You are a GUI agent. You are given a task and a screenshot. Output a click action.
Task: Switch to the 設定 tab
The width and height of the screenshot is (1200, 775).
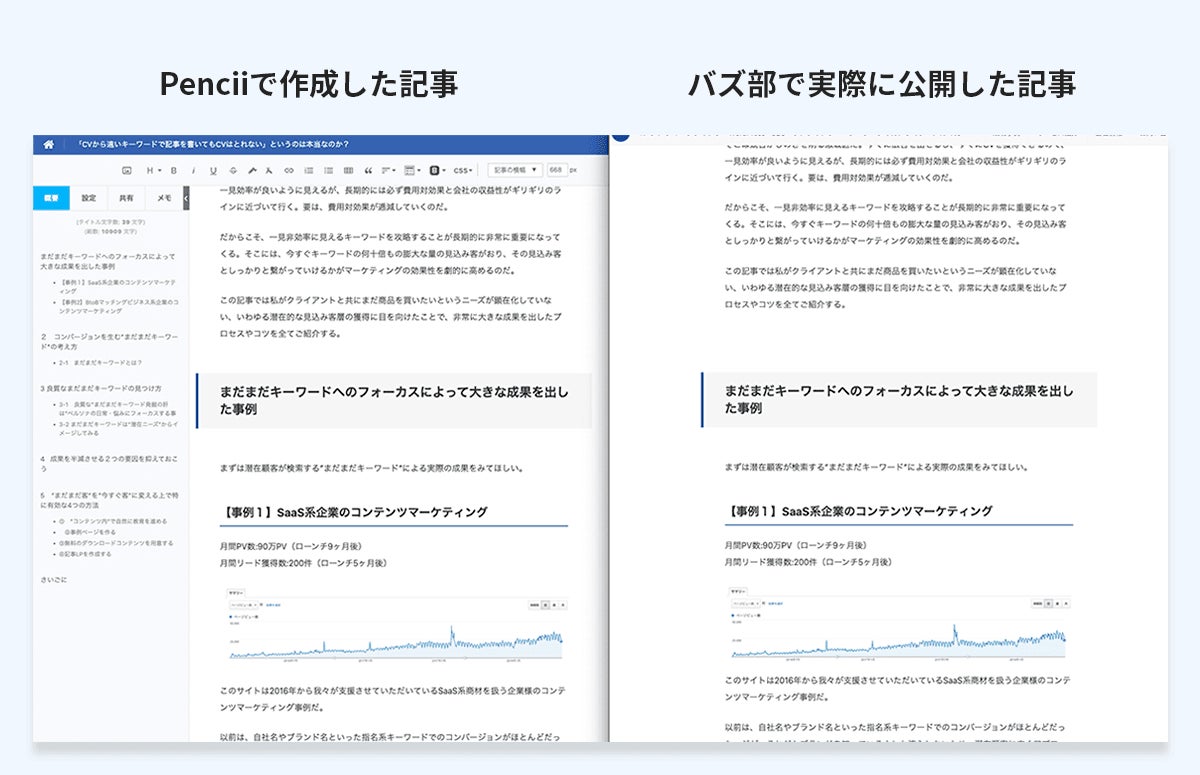click(89, 198)
